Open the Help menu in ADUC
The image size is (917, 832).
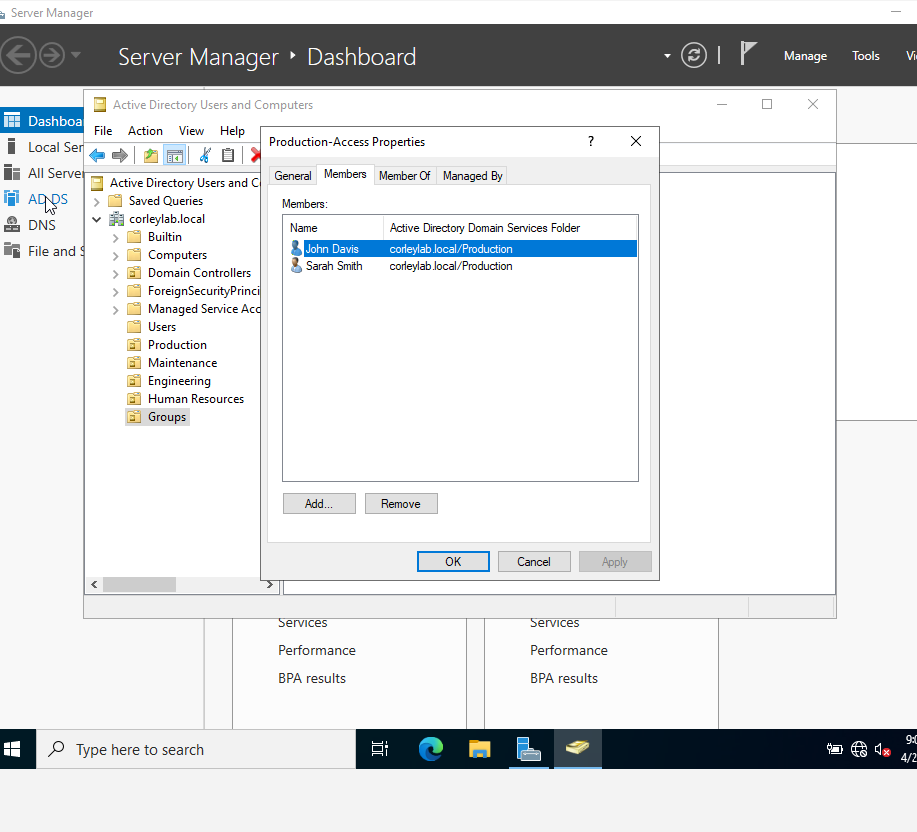pos(232,131)
